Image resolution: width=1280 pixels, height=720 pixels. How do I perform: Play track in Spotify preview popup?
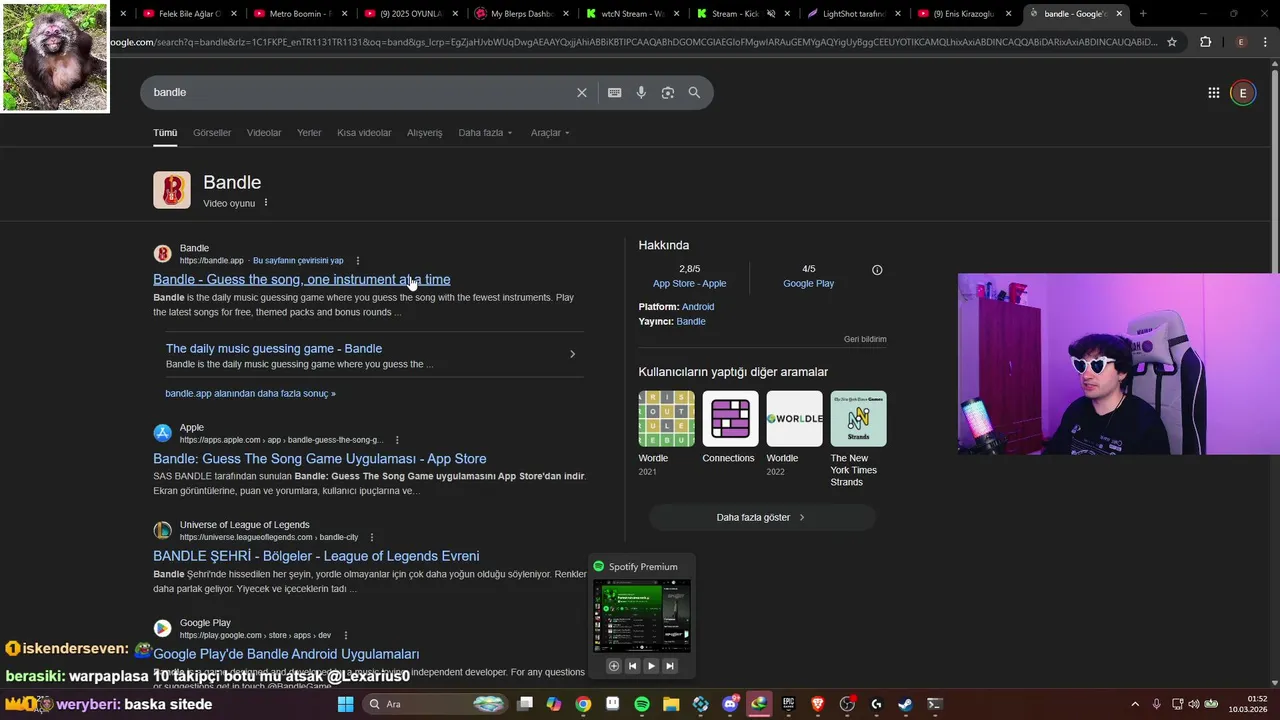(651, 666)
